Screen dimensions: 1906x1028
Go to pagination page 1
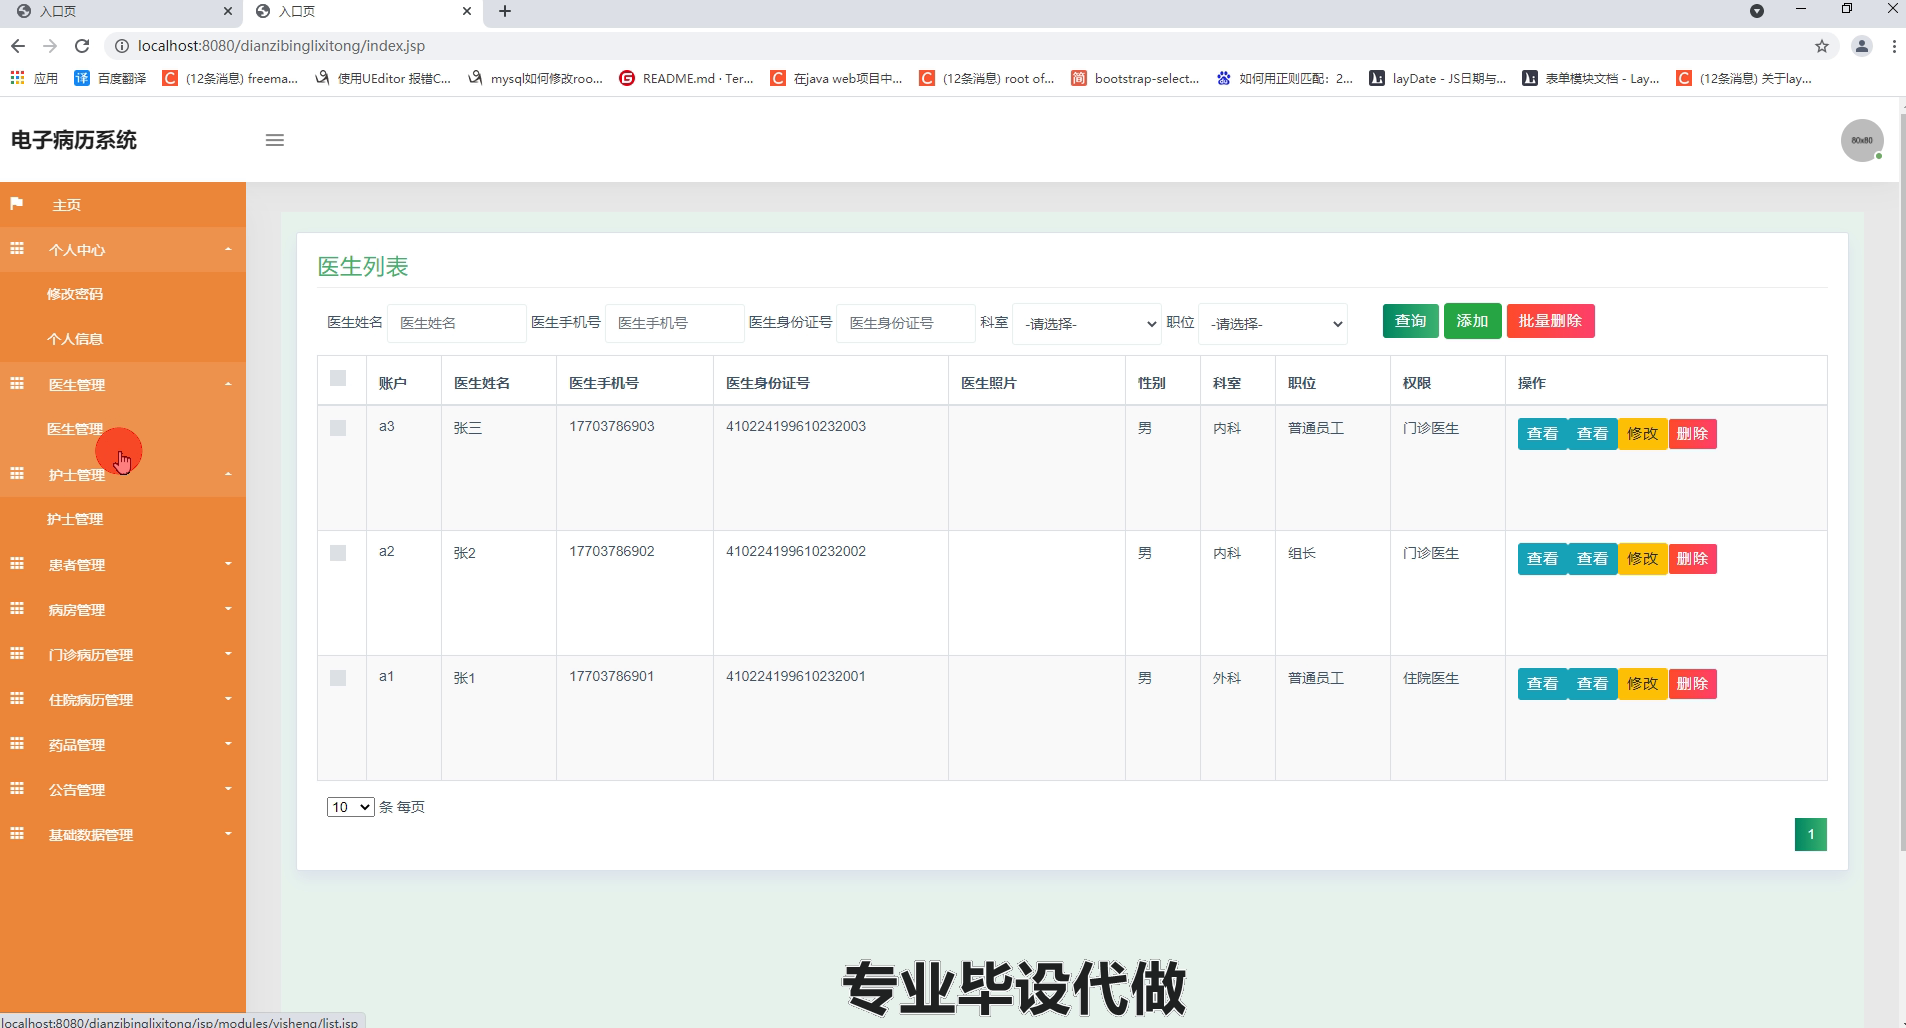(1810, 834)
